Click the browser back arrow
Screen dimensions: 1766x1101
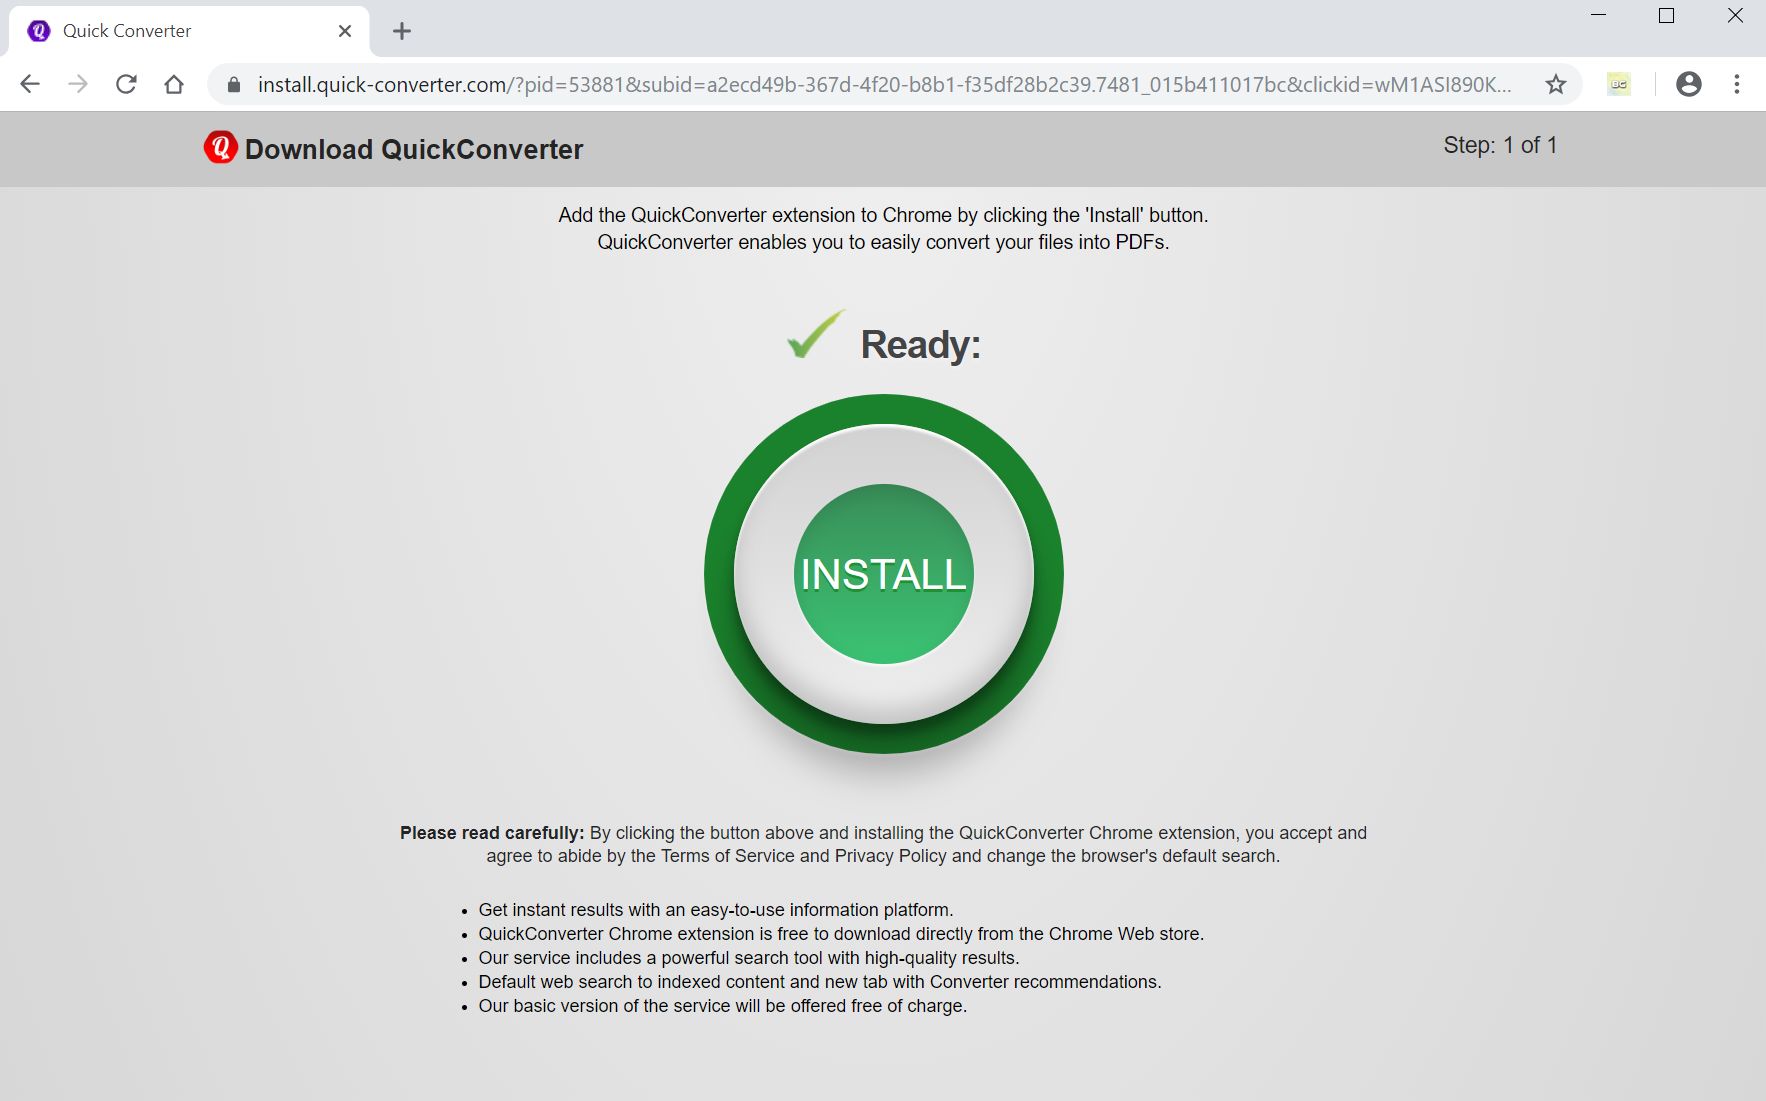pos(30,84)
